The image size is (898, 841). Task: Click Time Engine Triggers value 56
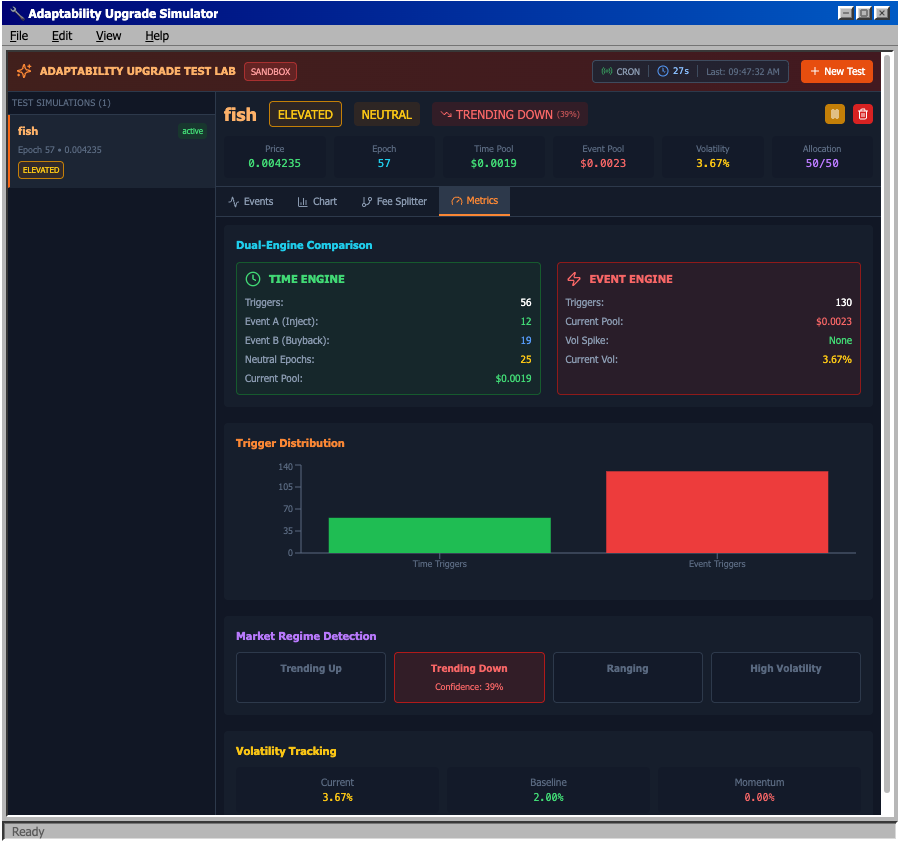526,302
